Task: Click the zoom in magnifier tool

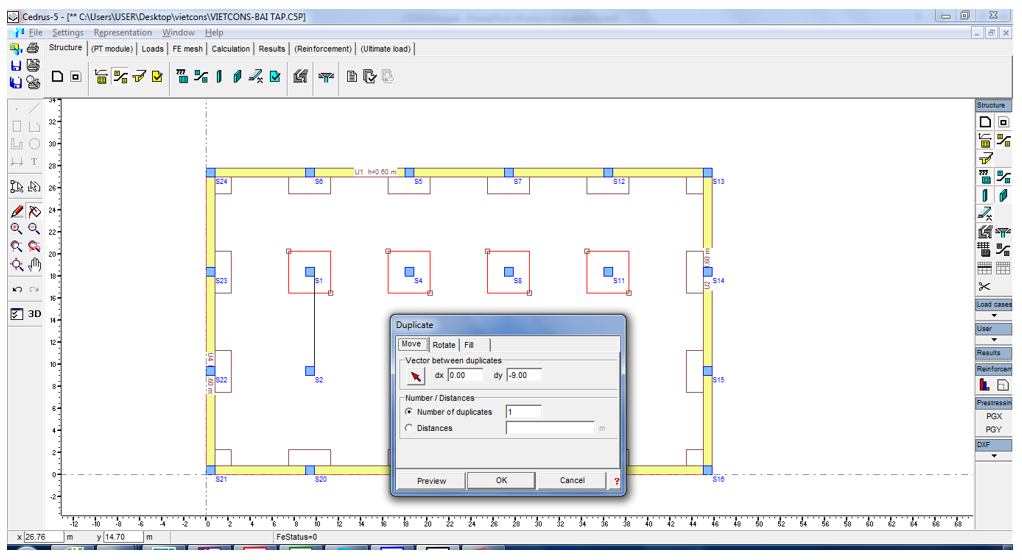Action: point(16,228)
